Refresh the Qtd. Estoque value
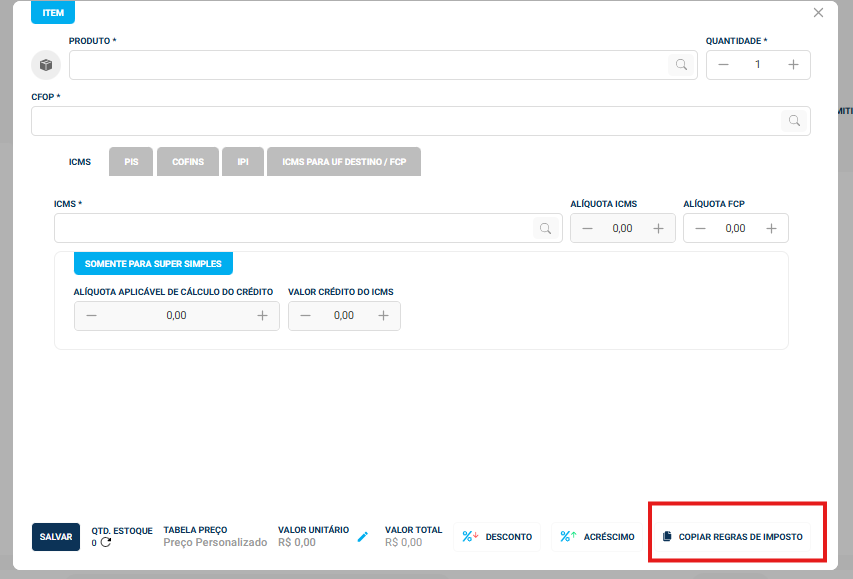The image size is (853, 579). [105, 543]
